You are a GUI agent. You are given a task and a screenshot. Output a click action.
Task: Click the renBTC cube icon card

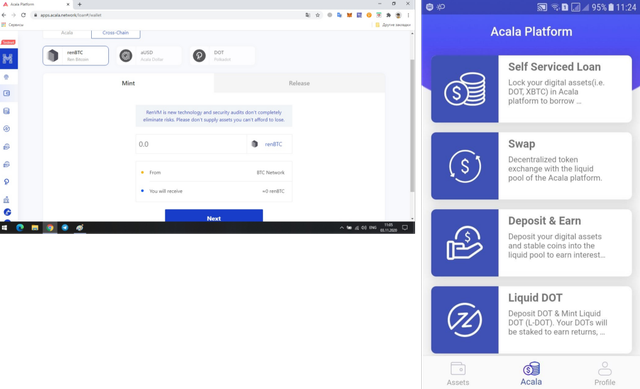[x=76, y=56]
